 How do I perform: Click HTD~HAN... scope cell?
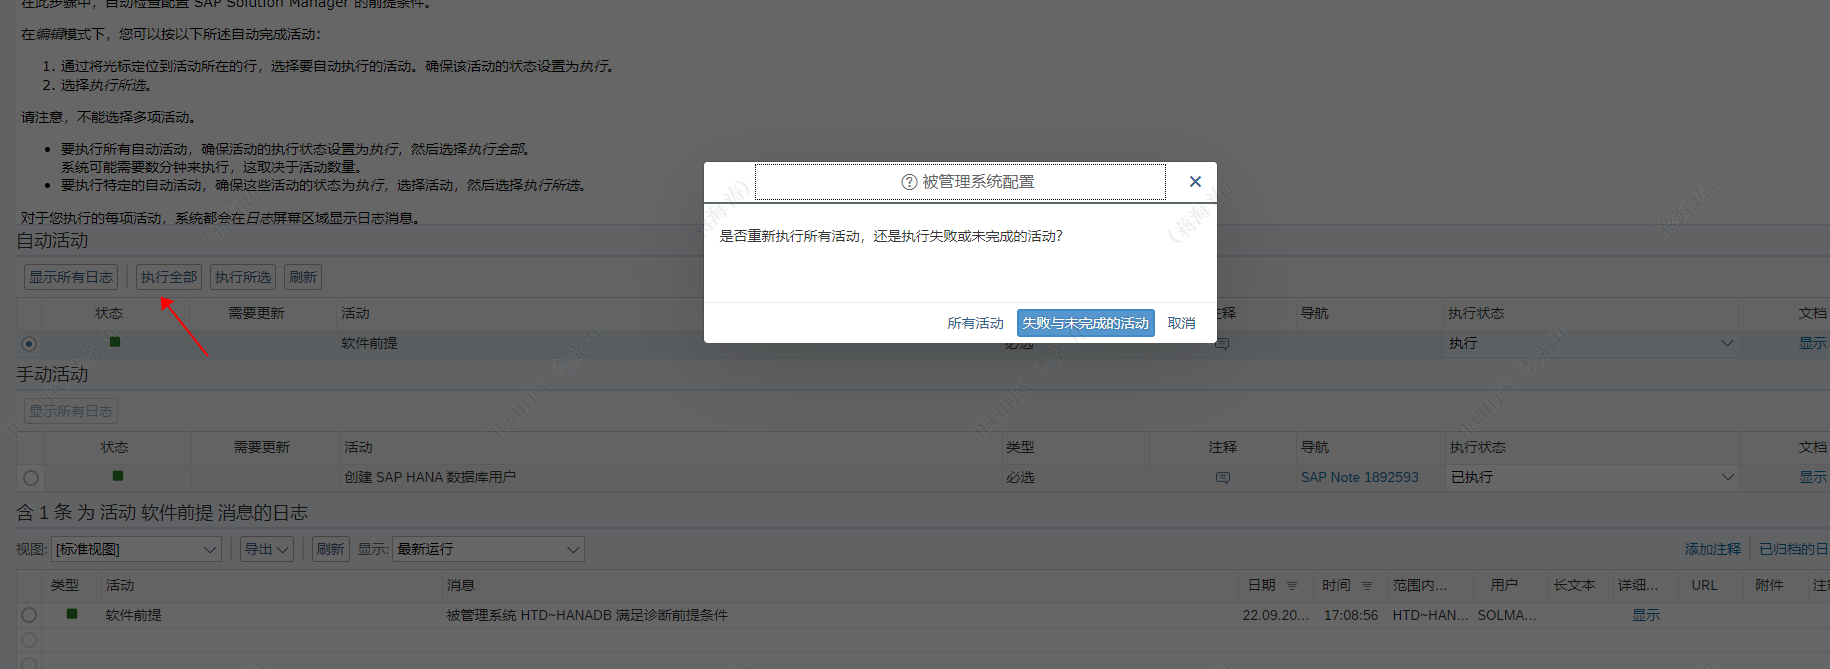[1430, 615]
